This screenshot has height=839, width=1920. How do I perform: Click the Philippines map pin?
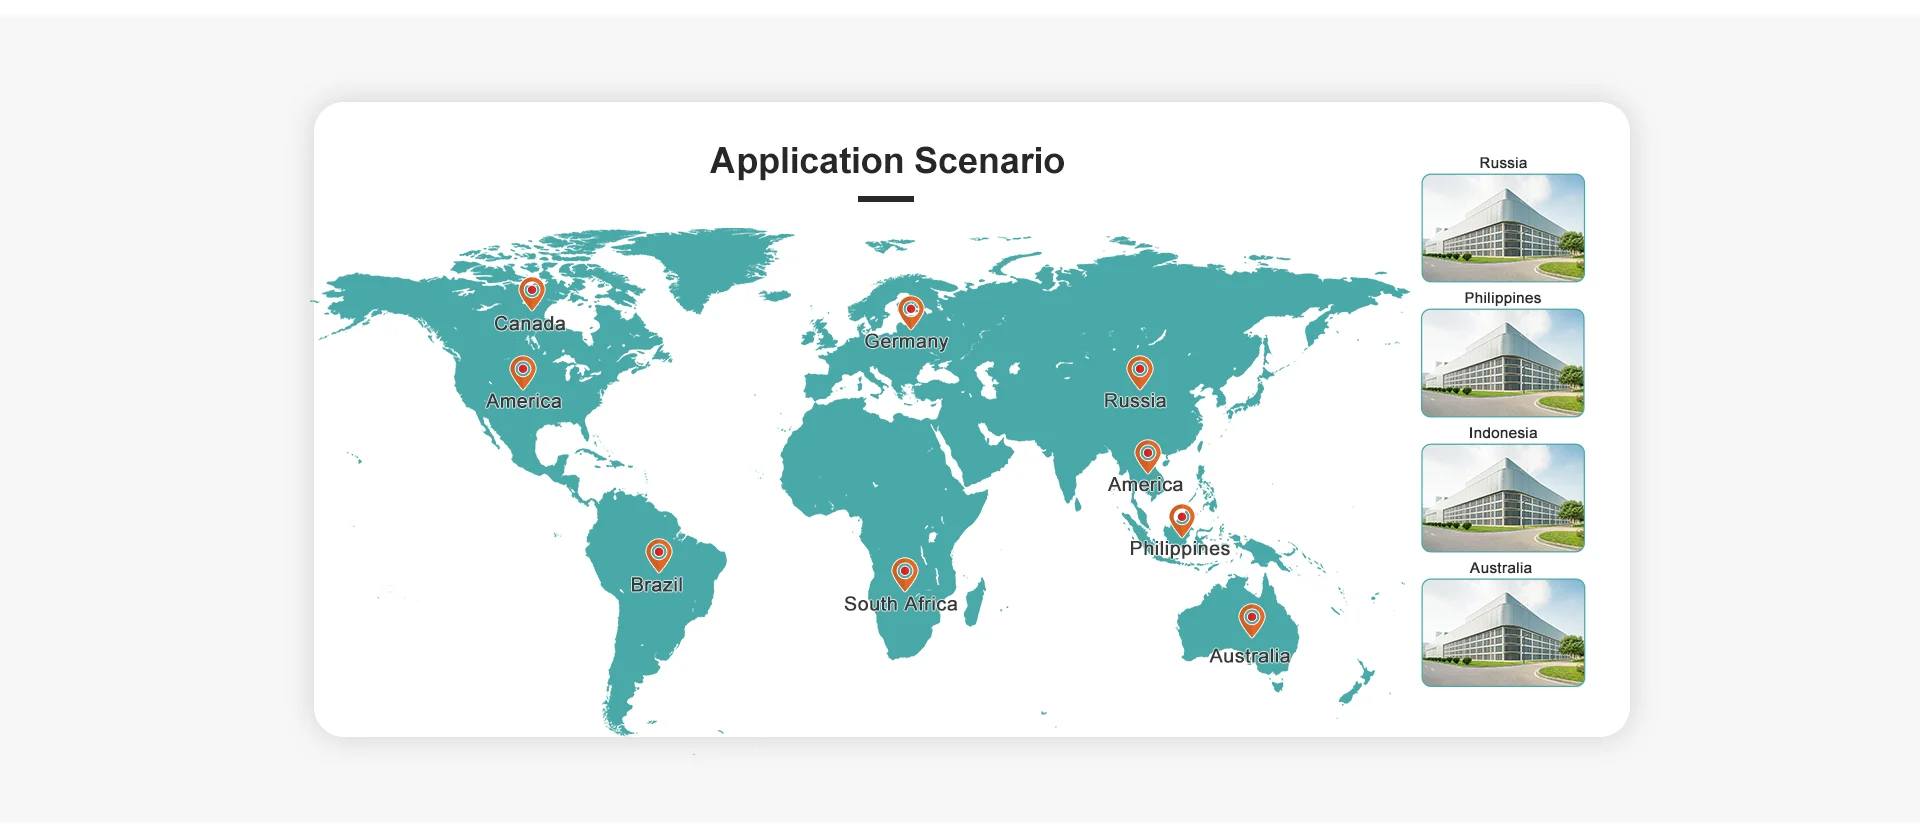click(x=1182, y=520)
